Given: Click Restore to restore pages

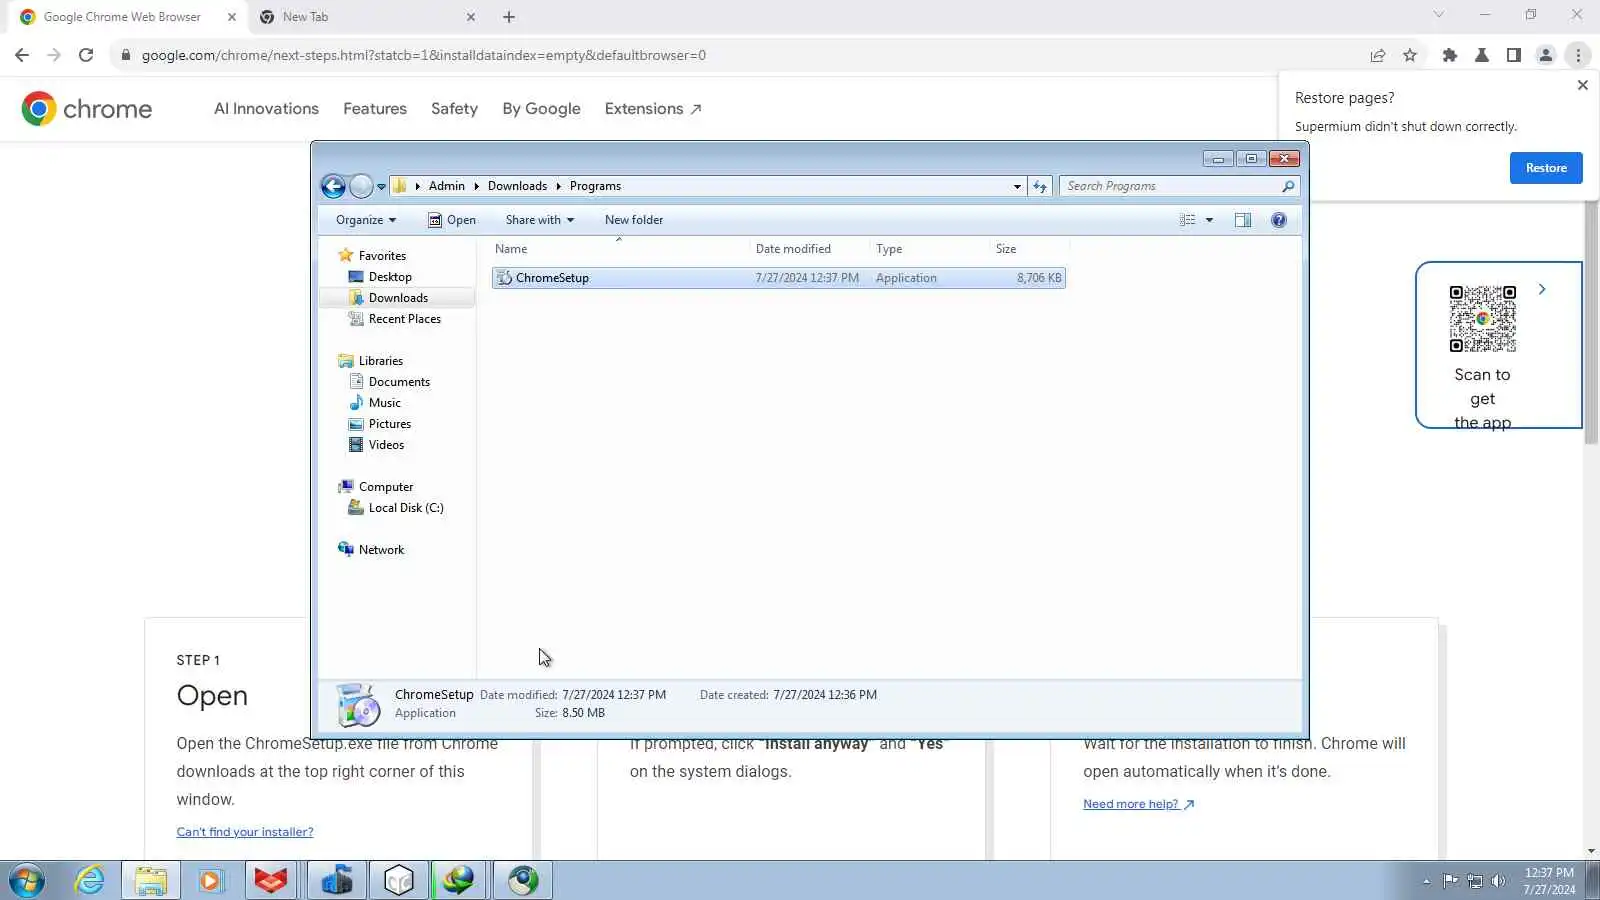Looking at the screenshot, I should click(1546, 168).
